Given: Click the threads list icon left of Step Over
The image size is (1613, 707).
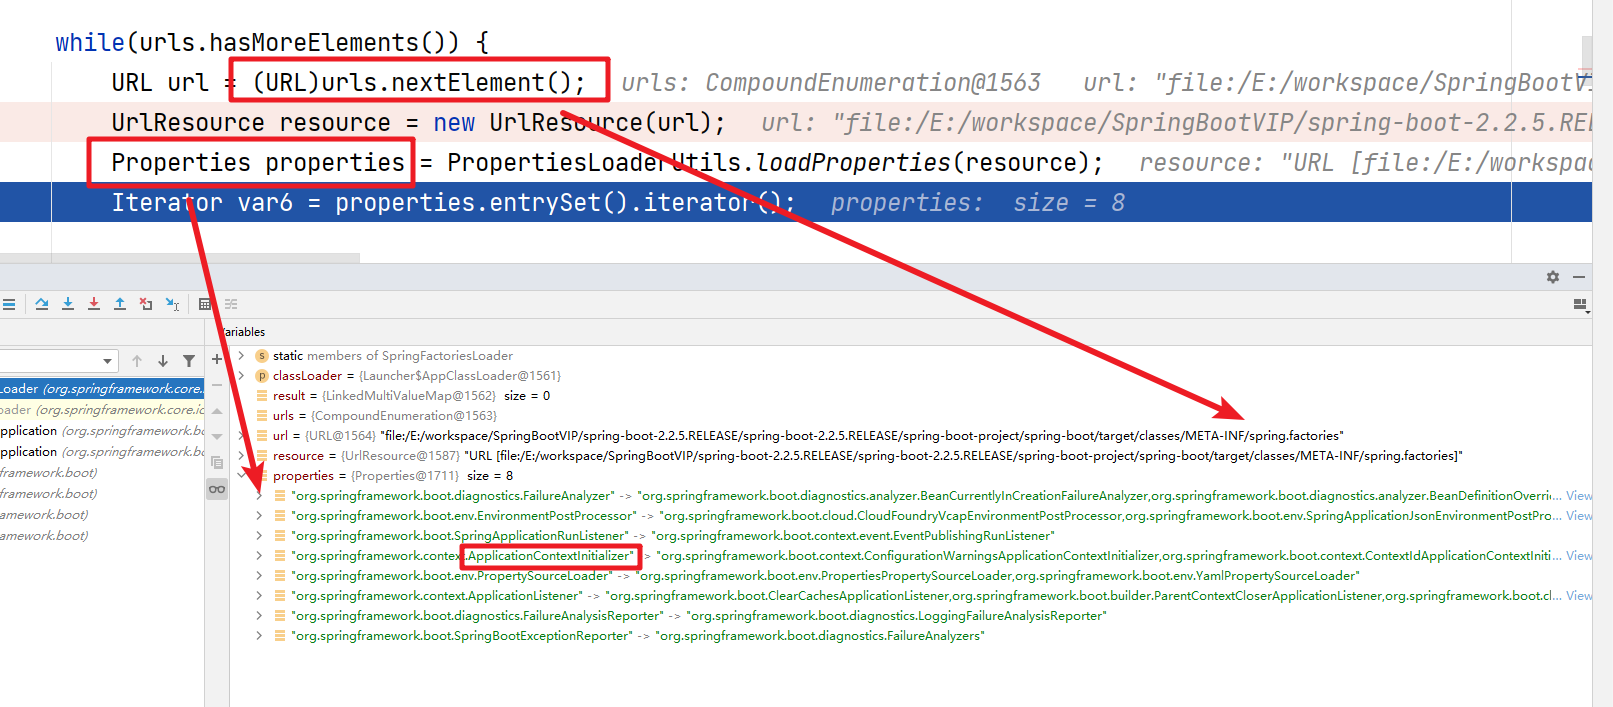Looking at the screenshot, I should click(x=8, y=304).
